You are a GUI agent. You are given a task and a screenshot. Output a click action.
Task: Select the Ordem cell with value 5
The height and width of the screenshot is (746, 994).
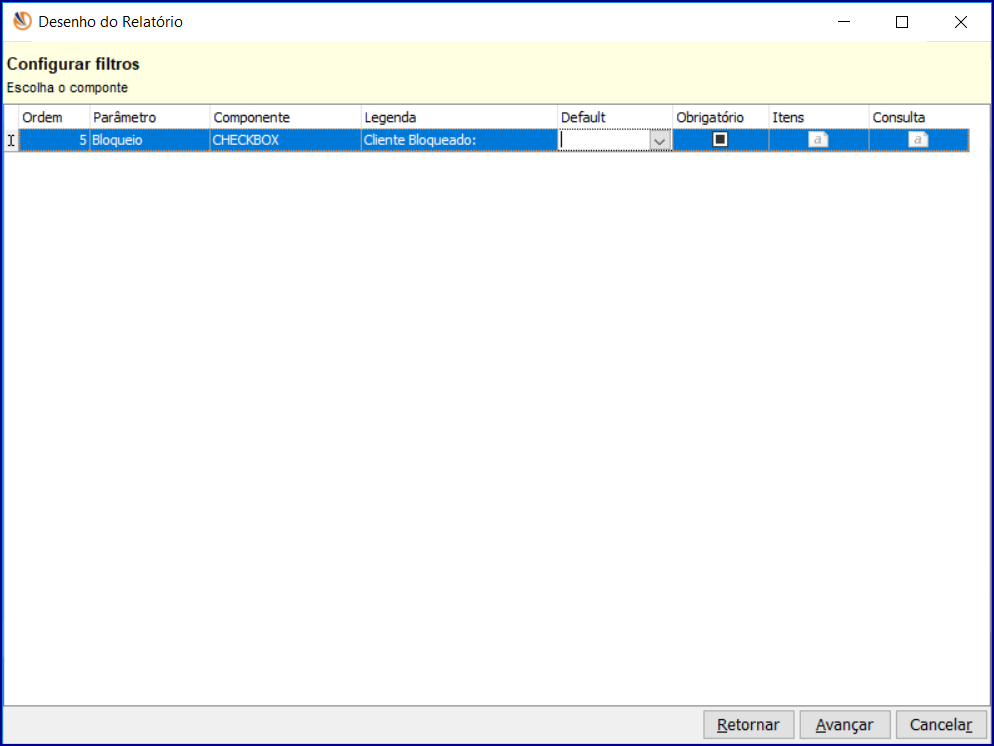click(x=54, y=140)
